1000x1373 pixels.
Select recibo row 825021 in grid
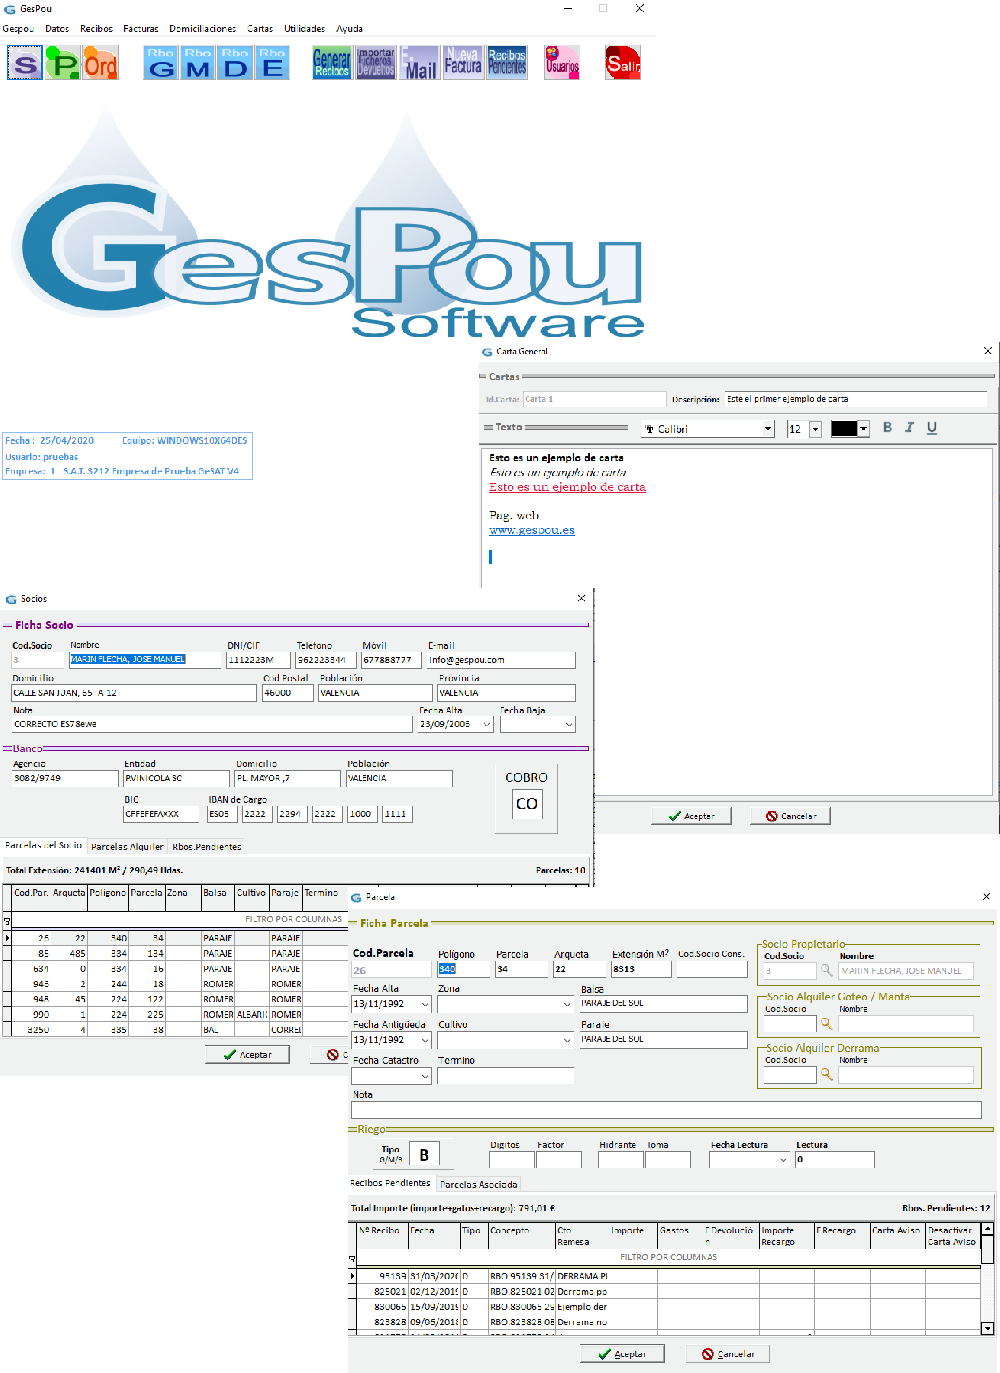tap(665, 1291)
